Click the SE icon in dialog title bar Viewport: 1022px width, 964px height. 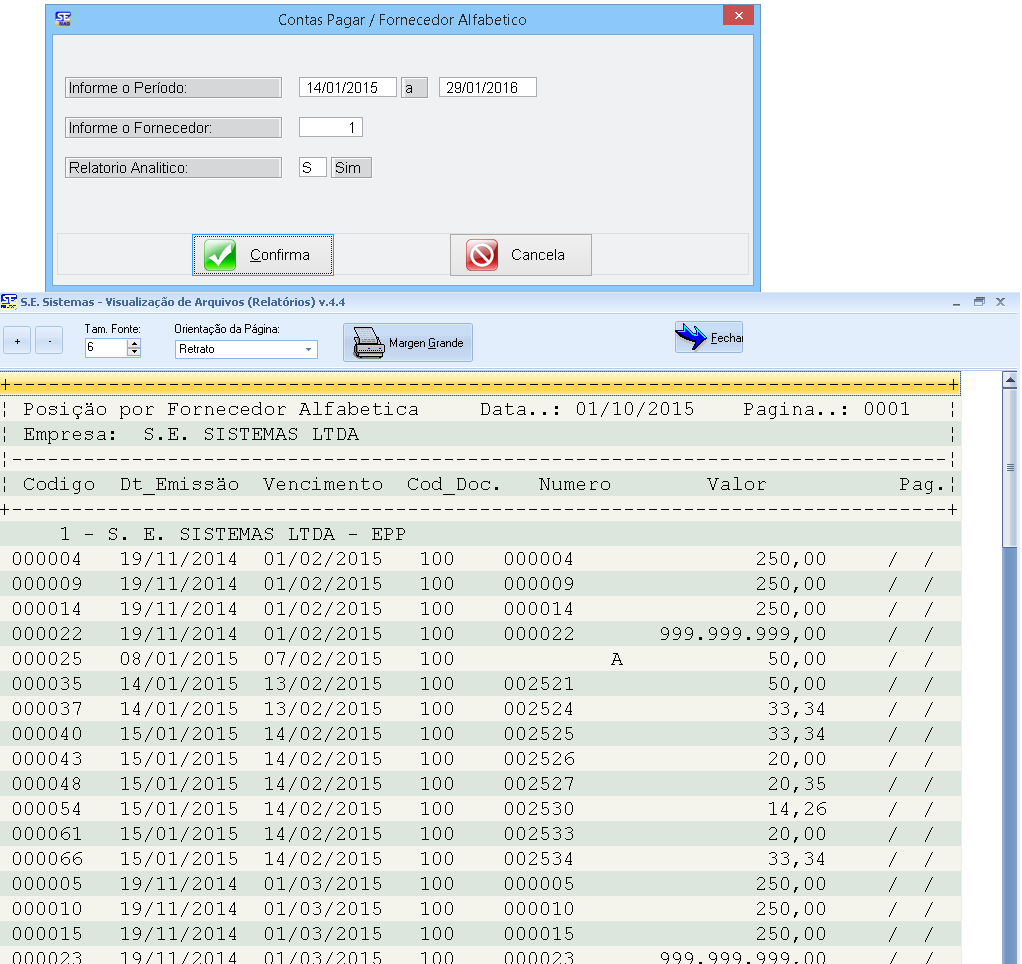(x=63, y=18)
